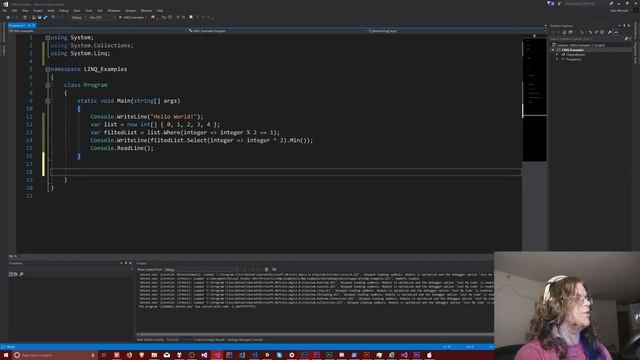Open the editor zoom percentage dropdown

coord(15,256)
